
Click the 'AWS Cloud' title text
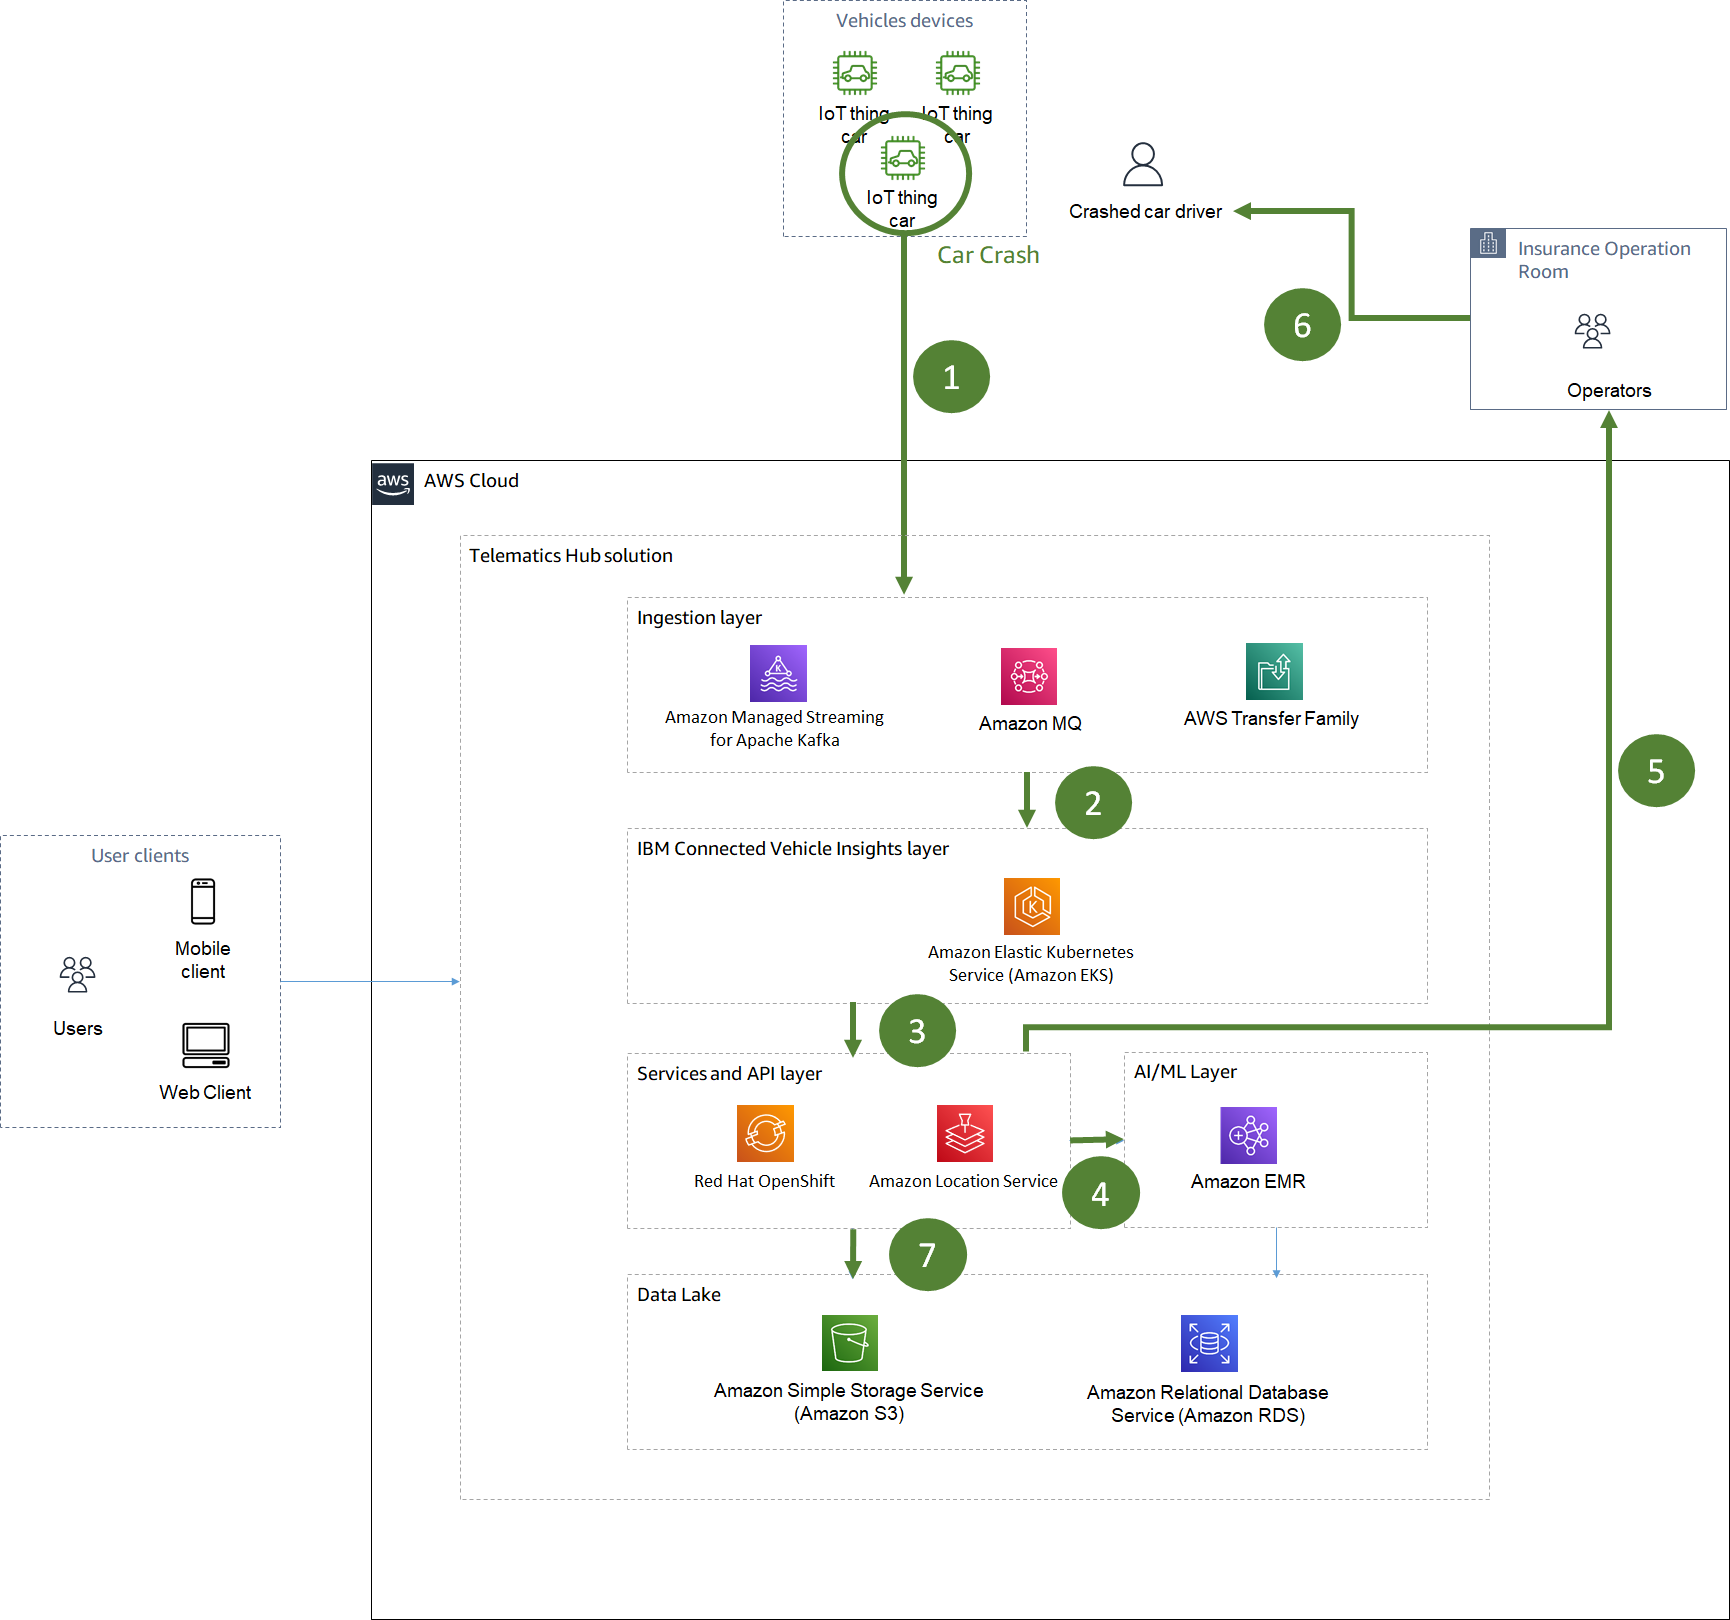[x=471, y=481]
